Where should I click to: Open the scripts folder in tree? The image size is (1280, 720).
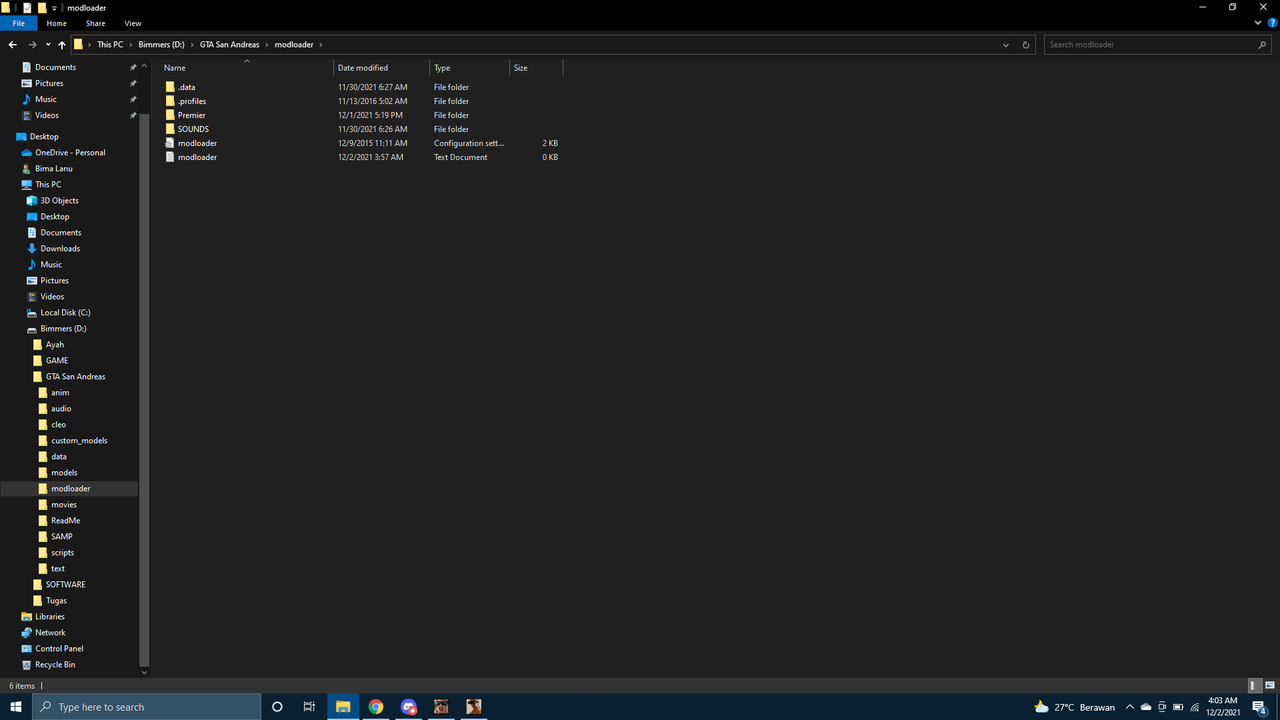[62, 552]
